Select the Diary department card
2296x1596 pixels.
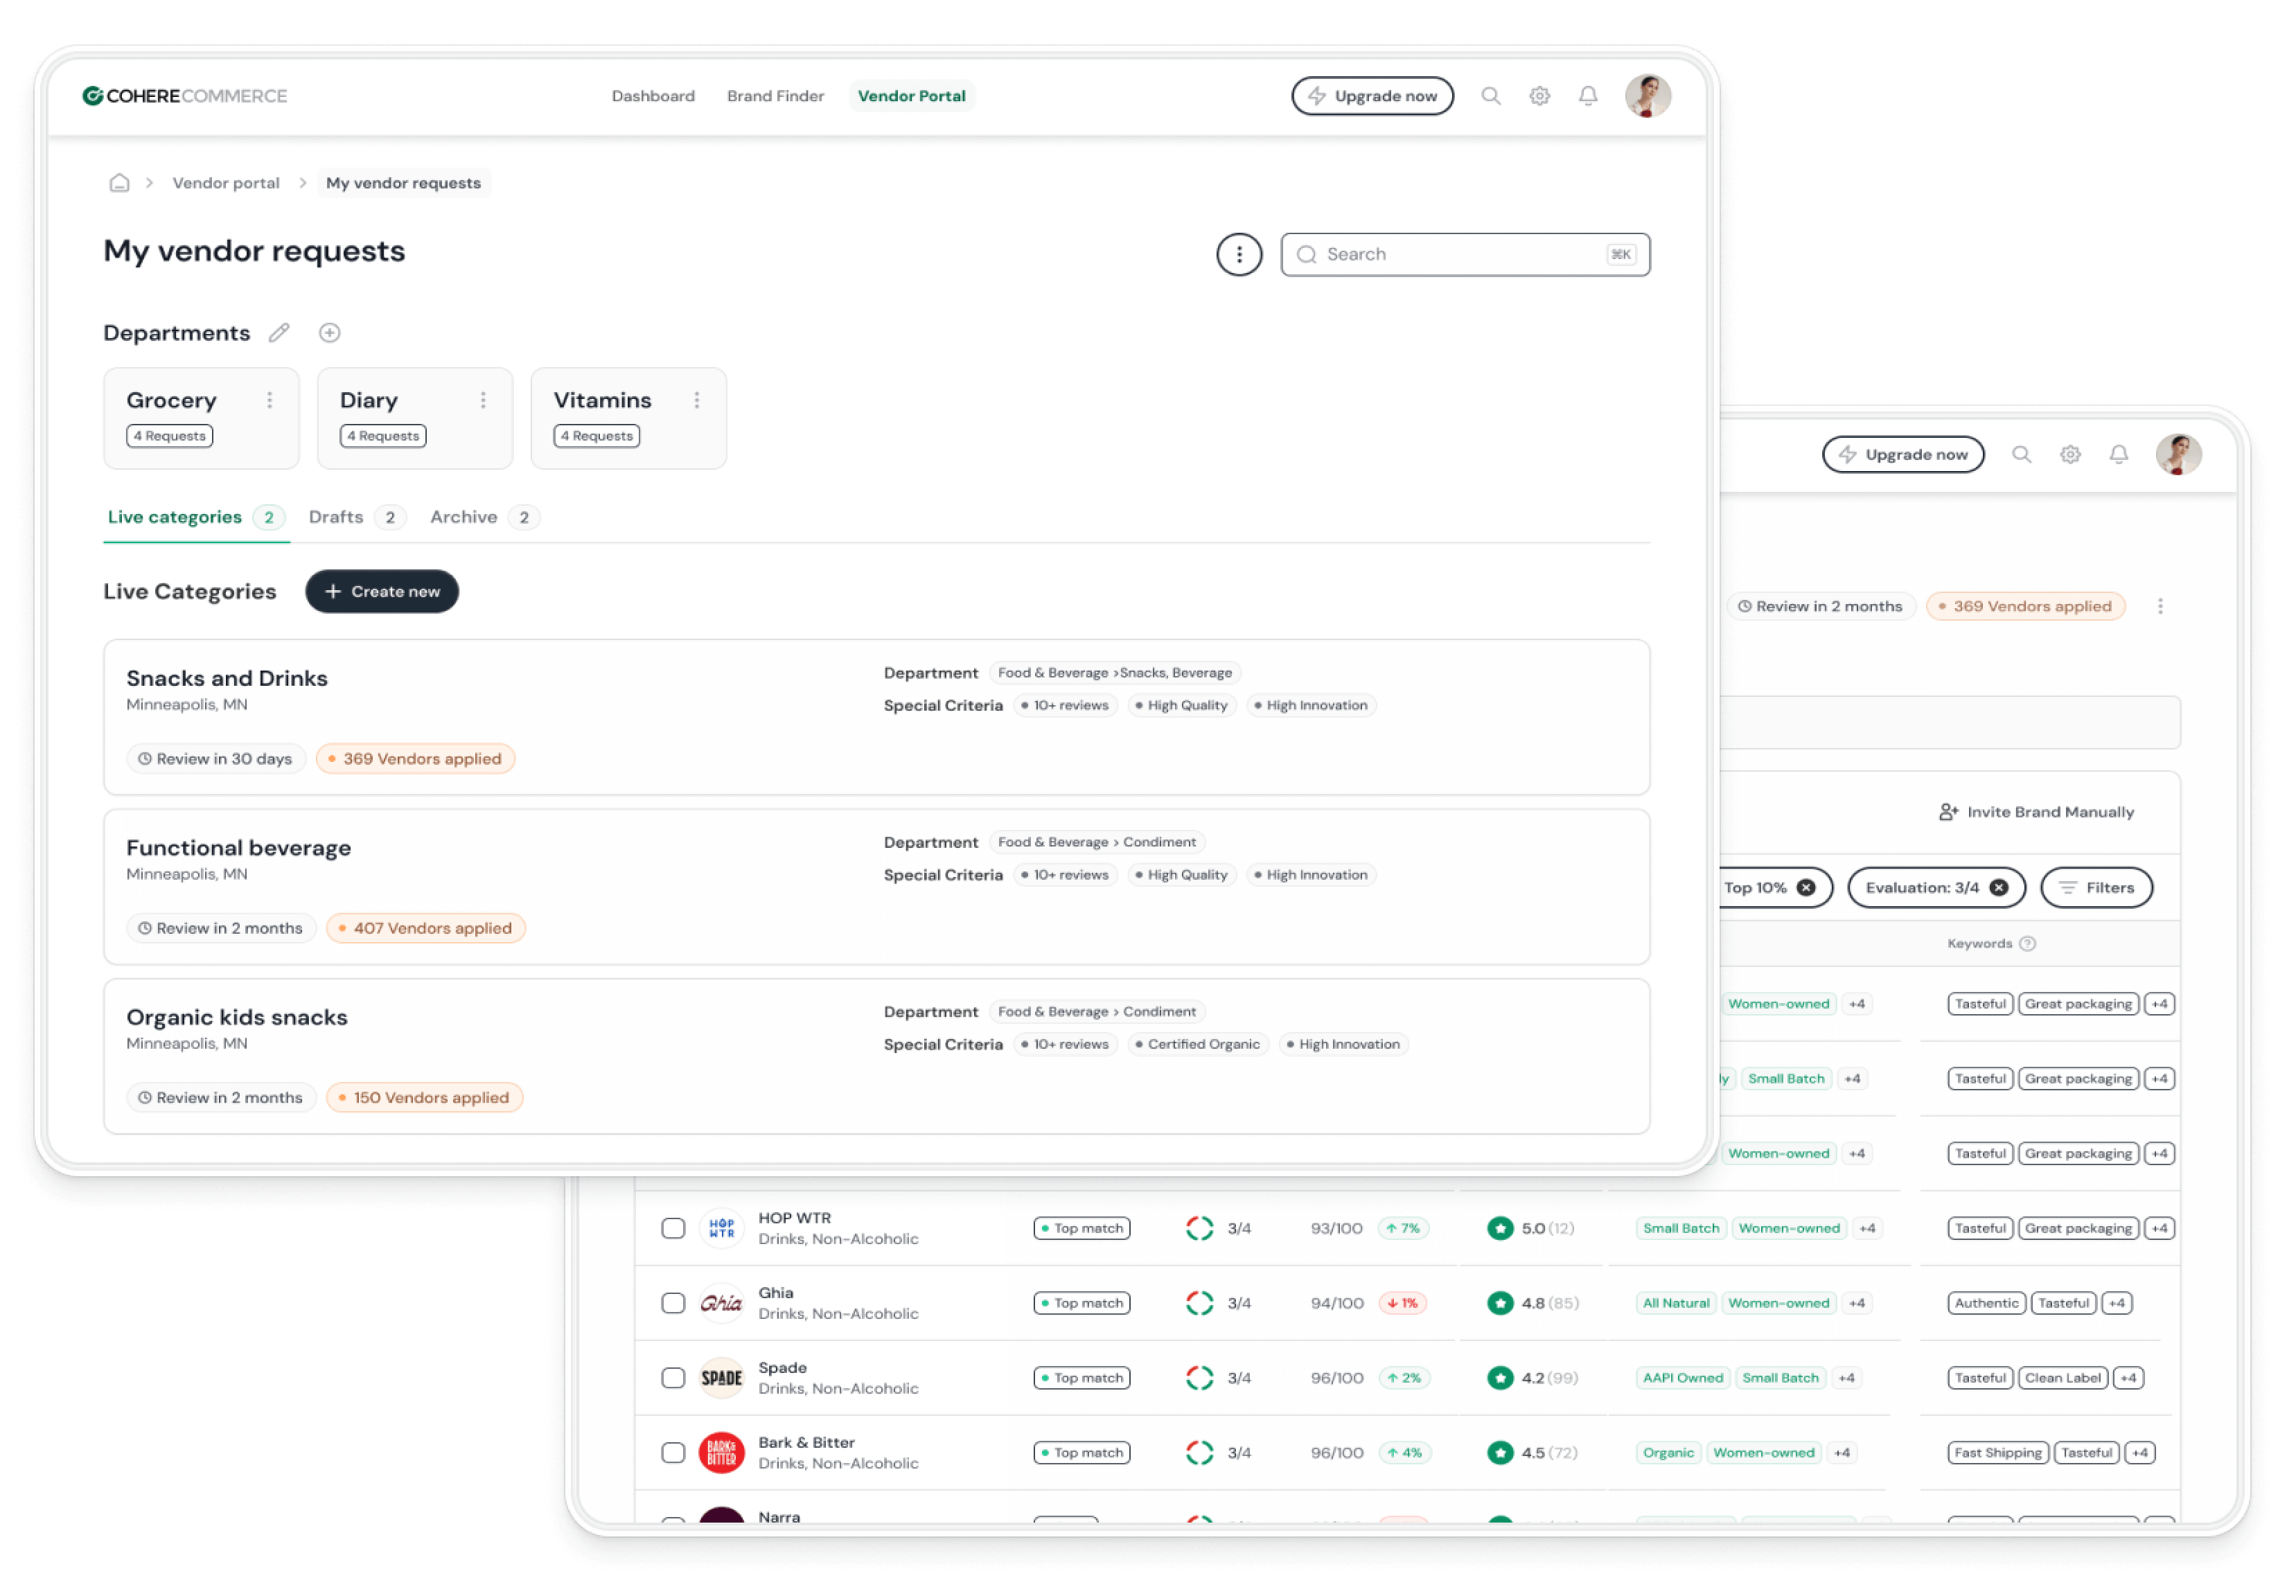tap(415, 418)
